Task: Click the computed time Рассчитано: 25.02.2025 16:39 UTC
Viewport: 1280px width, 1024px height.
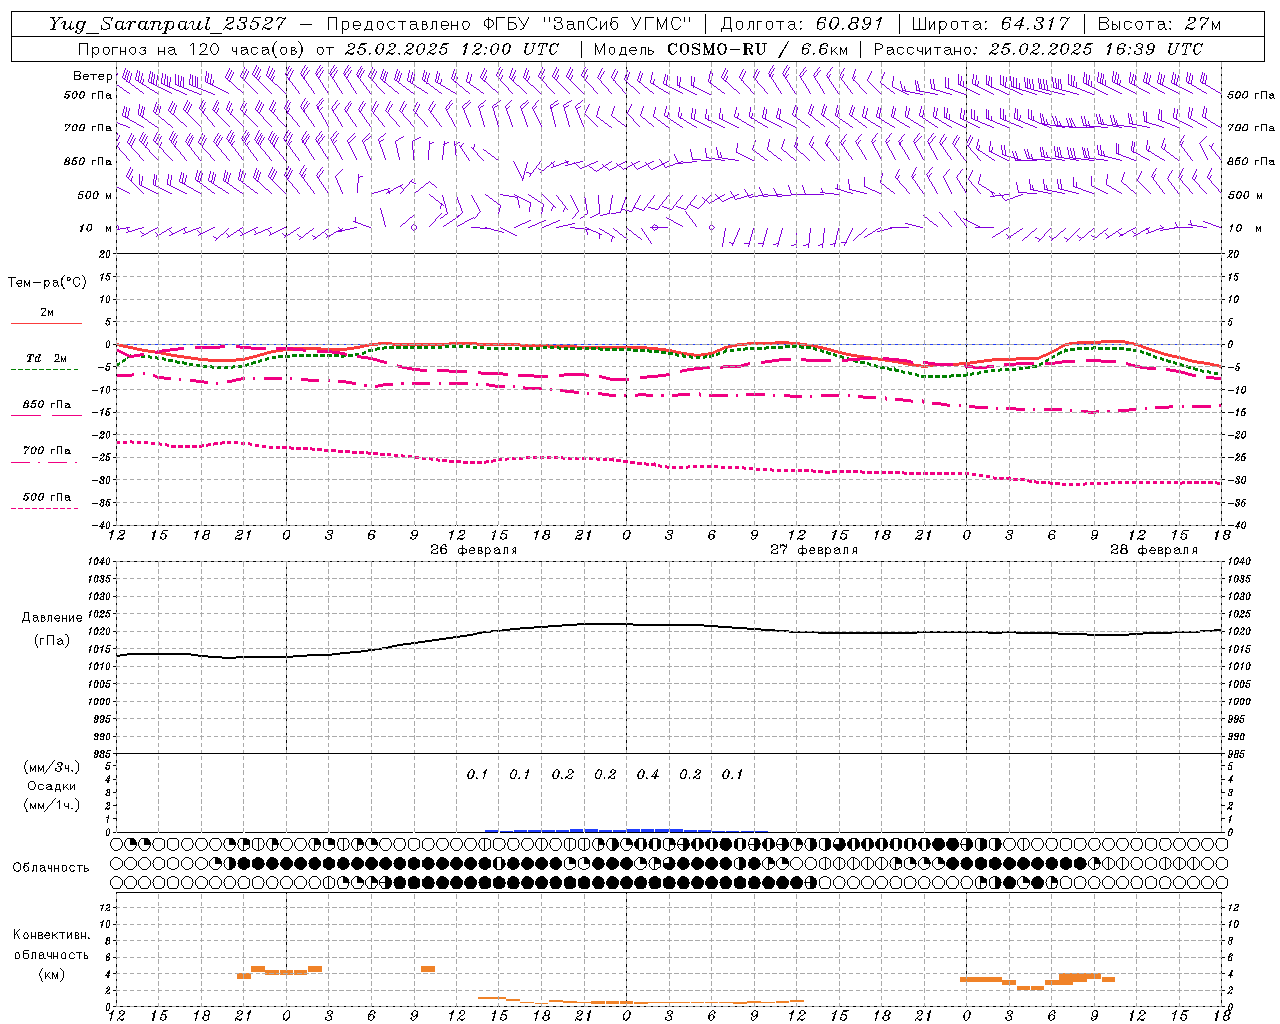Action: [1038, 49]
